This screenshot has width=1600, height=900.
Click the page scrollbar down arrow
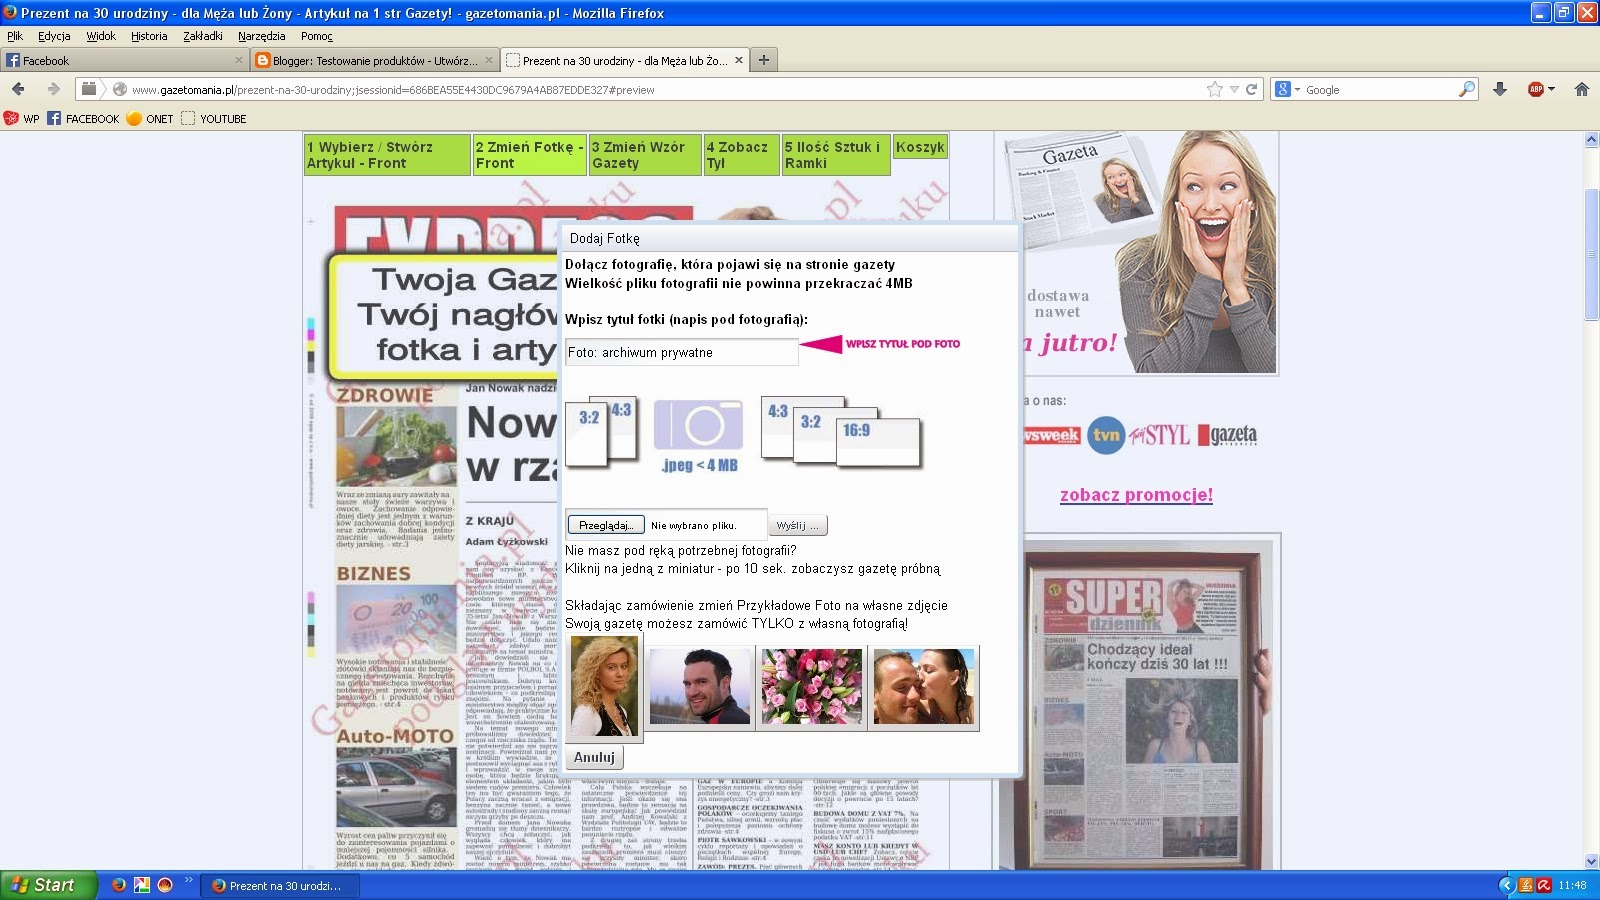1591,861
